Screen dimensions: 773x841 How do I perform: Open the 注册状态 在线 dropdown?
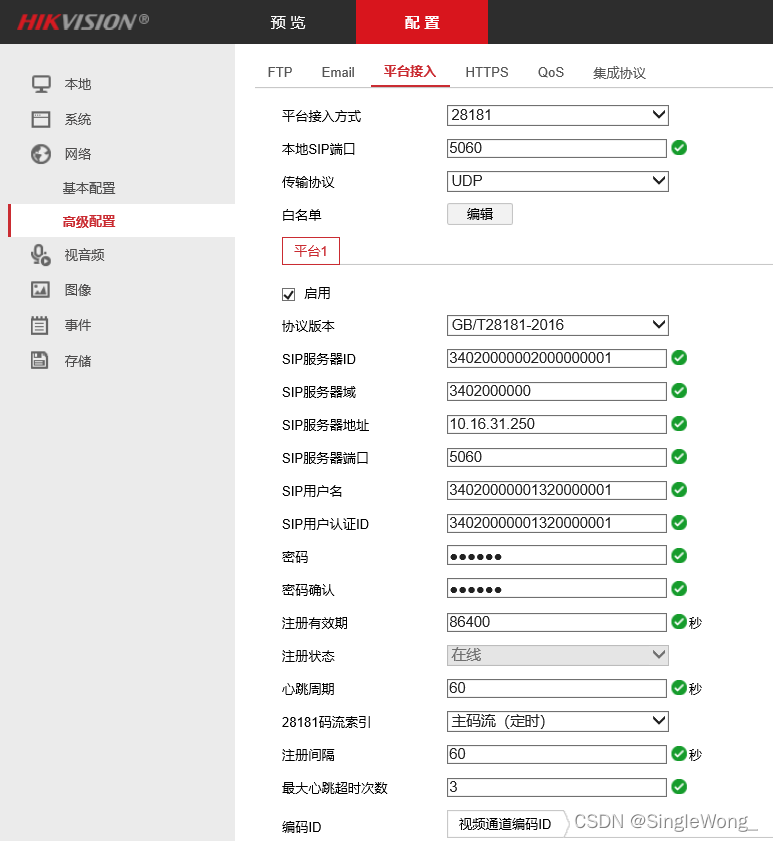click(x=557, y=655)
